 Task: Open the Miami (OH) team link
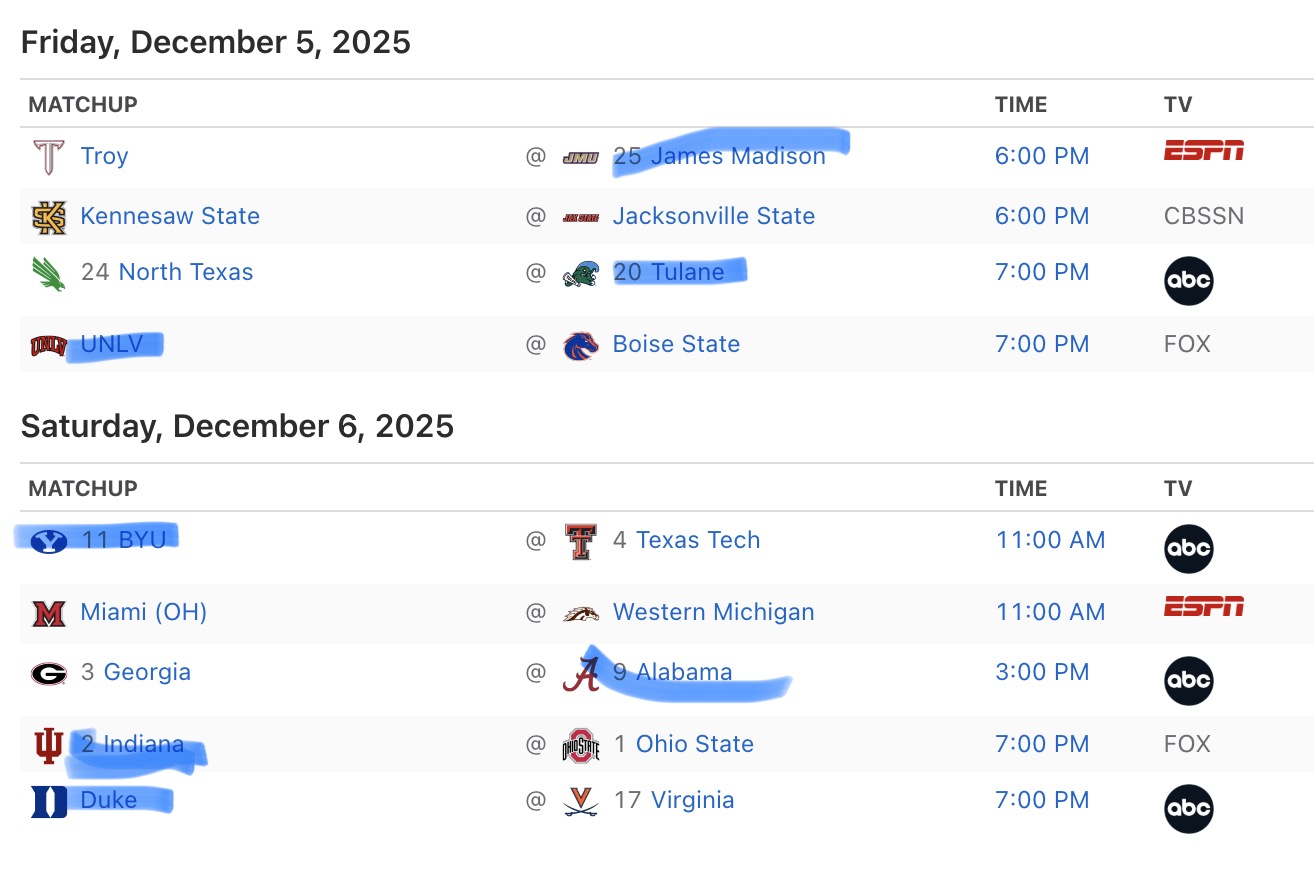[143, 612]
